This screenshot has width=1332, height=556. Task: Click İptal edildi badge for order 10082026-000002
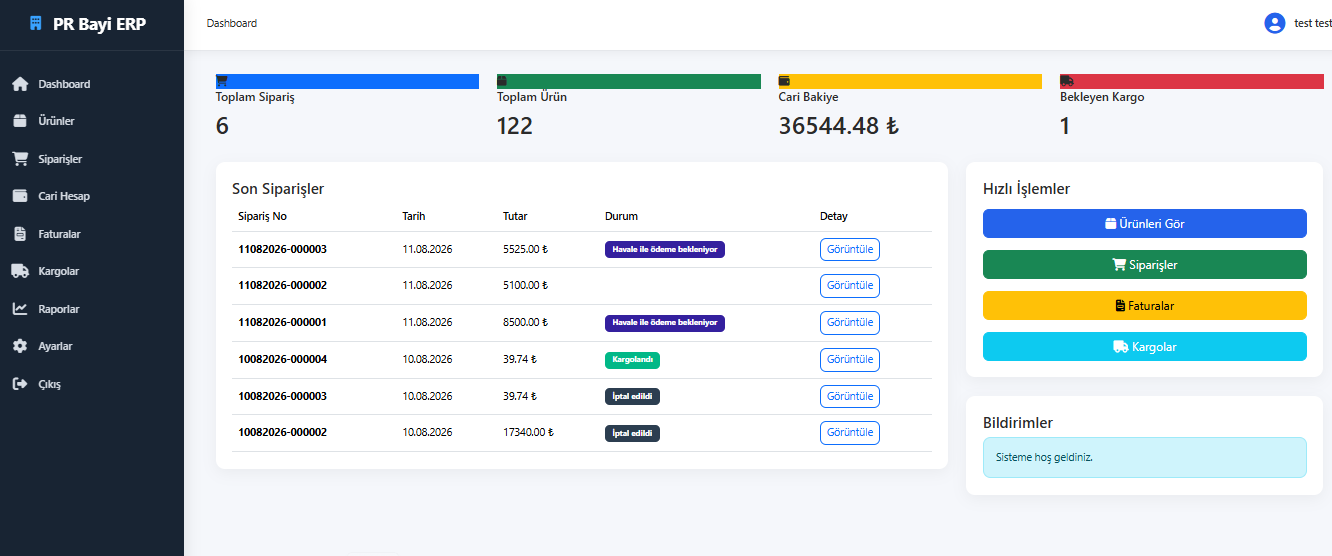pos(632,433)
